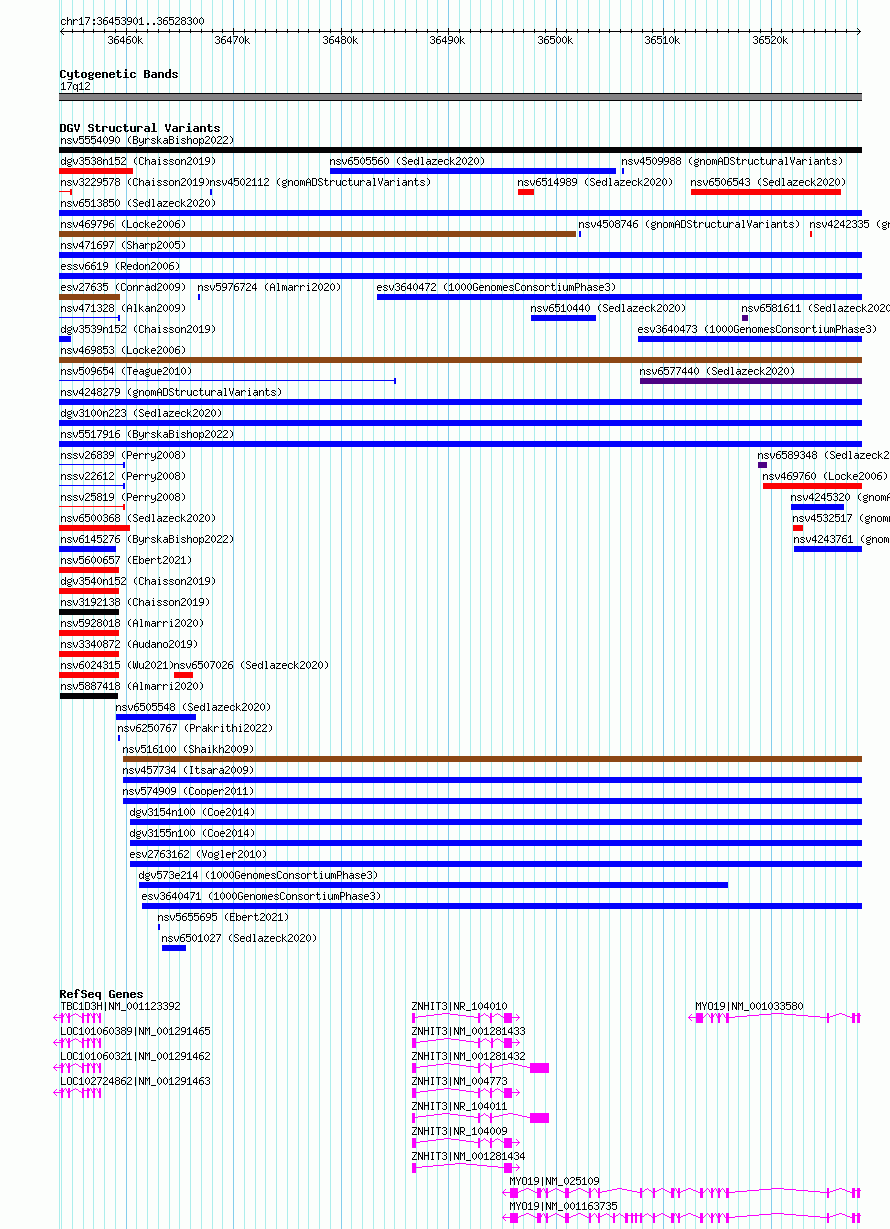Viewport: 890px width, 1229px height.
Task: Click MYO19|NM_001033580 gene label
Action: point(749,1006)
